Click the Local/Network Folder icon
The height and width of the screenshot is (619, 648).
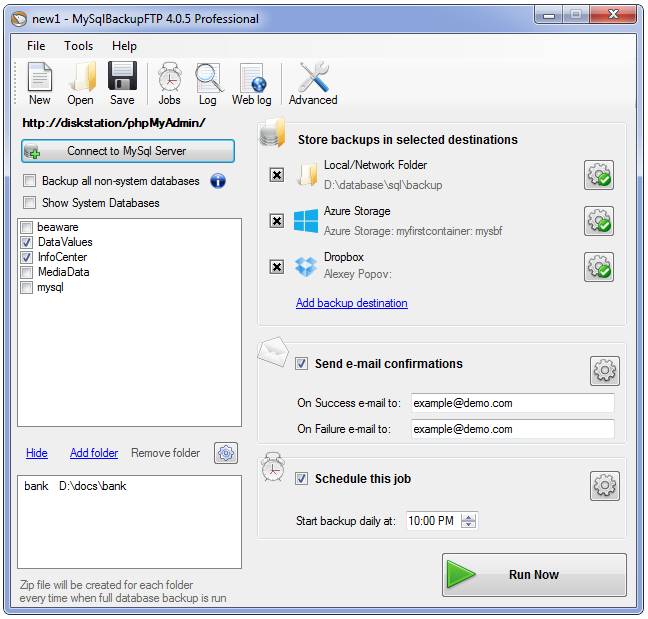pos(307,175)
